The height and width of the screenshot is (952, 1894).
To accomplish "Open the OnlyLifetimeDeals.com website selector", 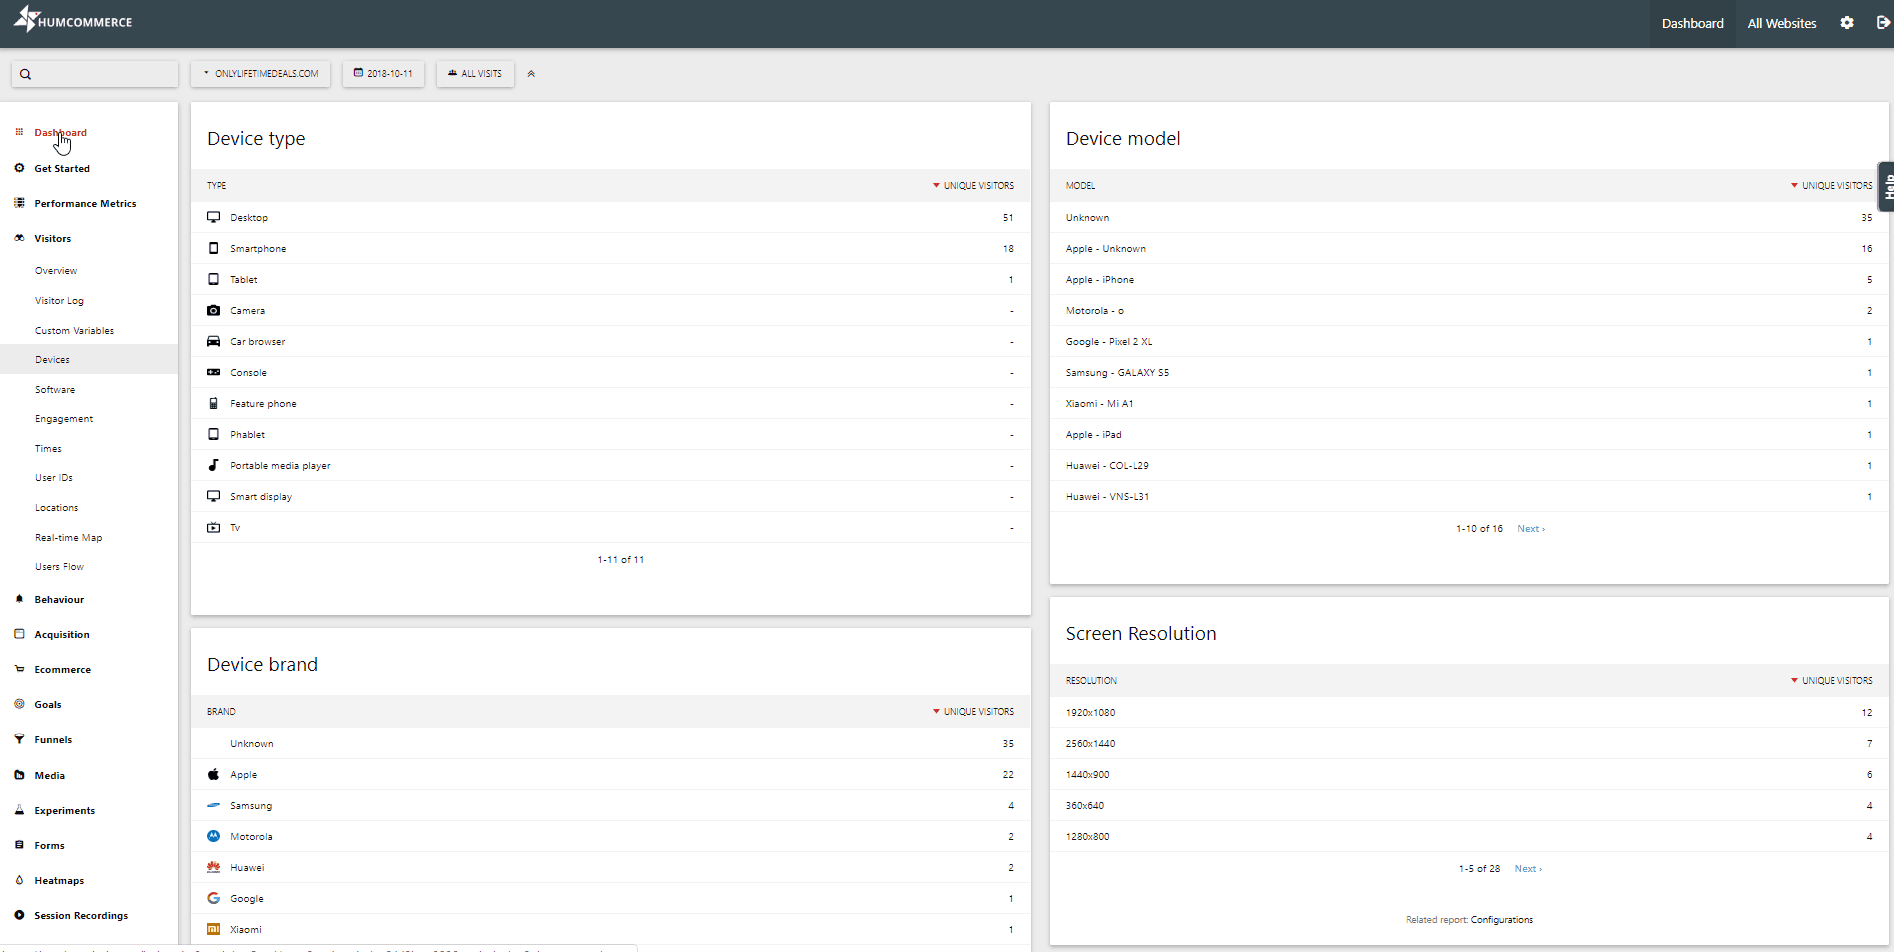I will tap(261, 74).
